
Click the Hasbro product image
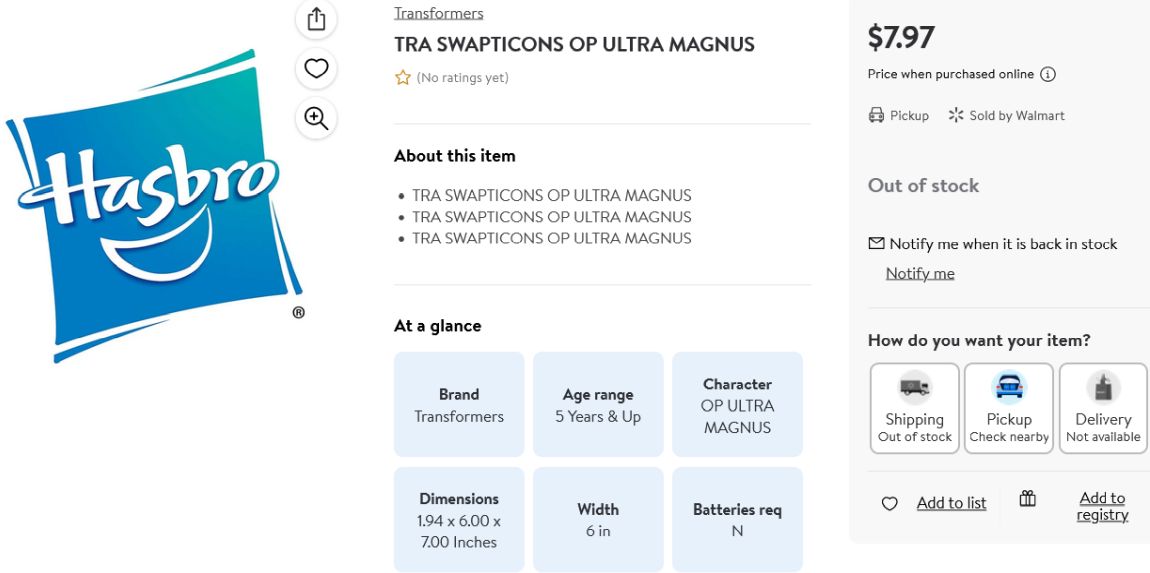coord(155,205)
